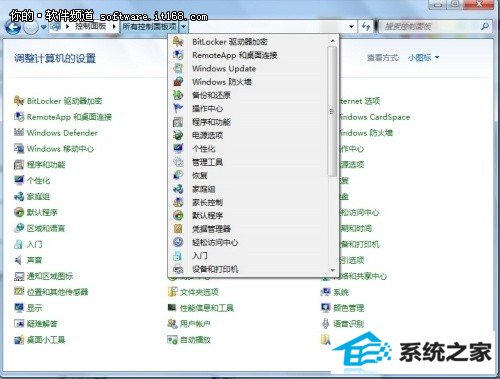Click the 区域和语言 globe icon
Image resolution: width=500 pixels, height=379 pixels.
point(19,228)
